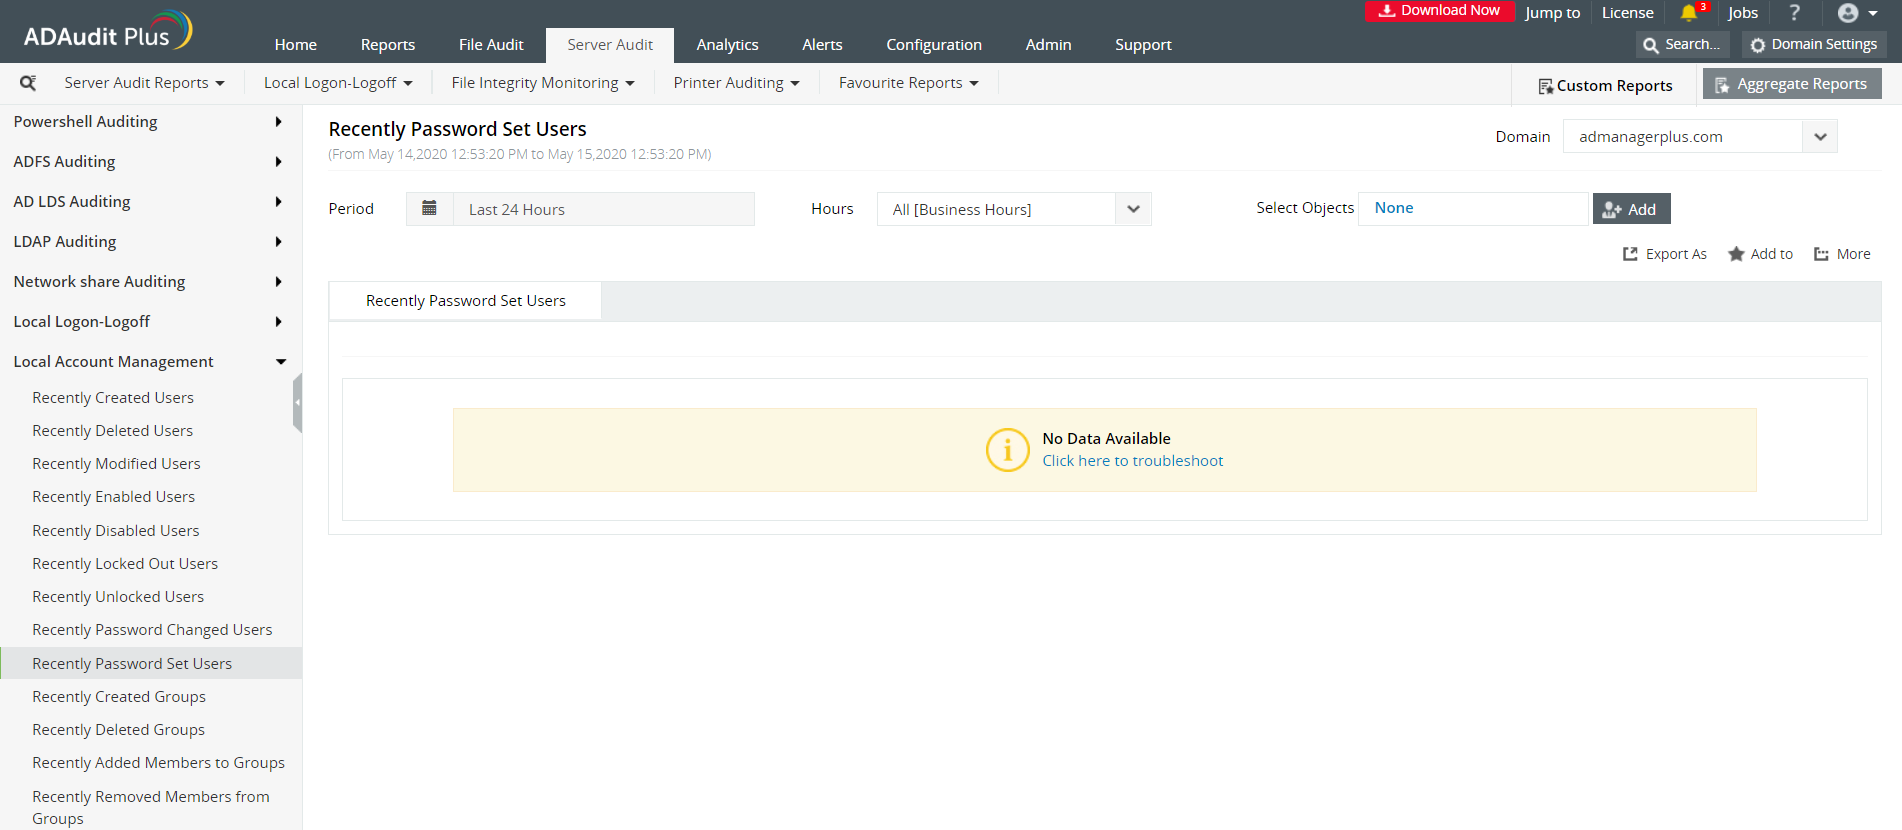Click the ADAudit Plus logo
1902x830 pixels.
point(107,32)
